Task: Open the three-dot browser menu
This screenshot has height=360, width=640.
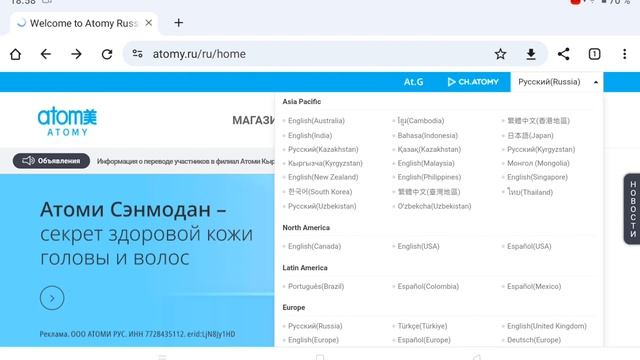Action: [624, 54]
